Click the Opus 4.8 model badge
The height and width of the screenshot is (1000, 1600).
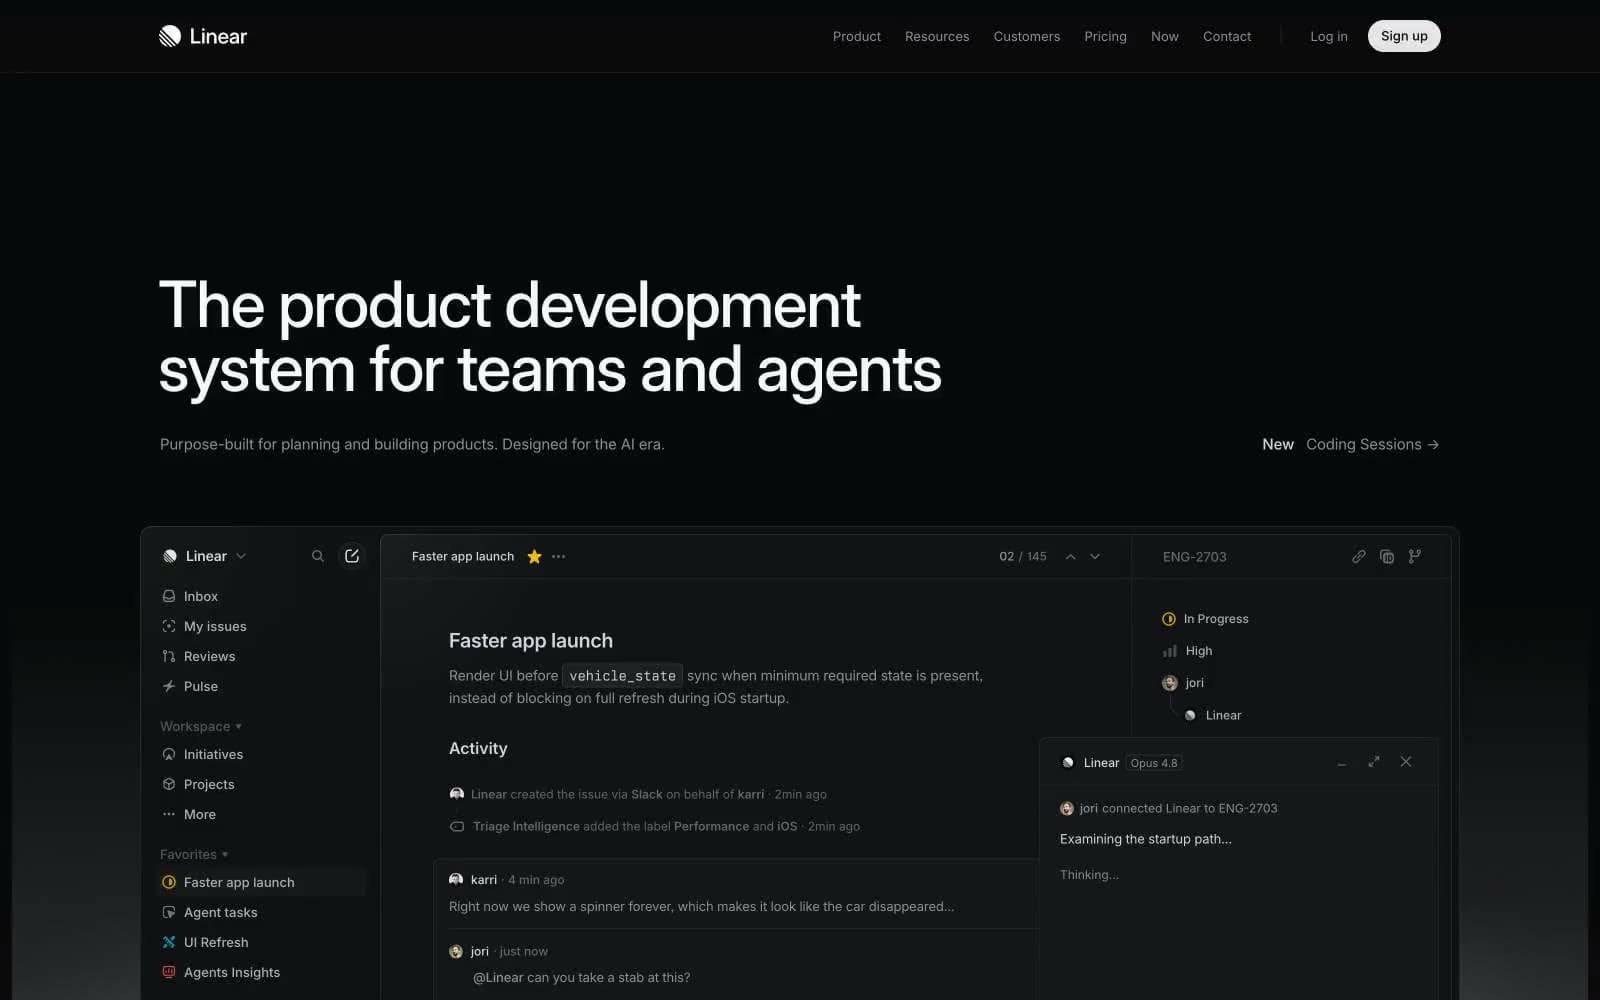click(1154, 763)
